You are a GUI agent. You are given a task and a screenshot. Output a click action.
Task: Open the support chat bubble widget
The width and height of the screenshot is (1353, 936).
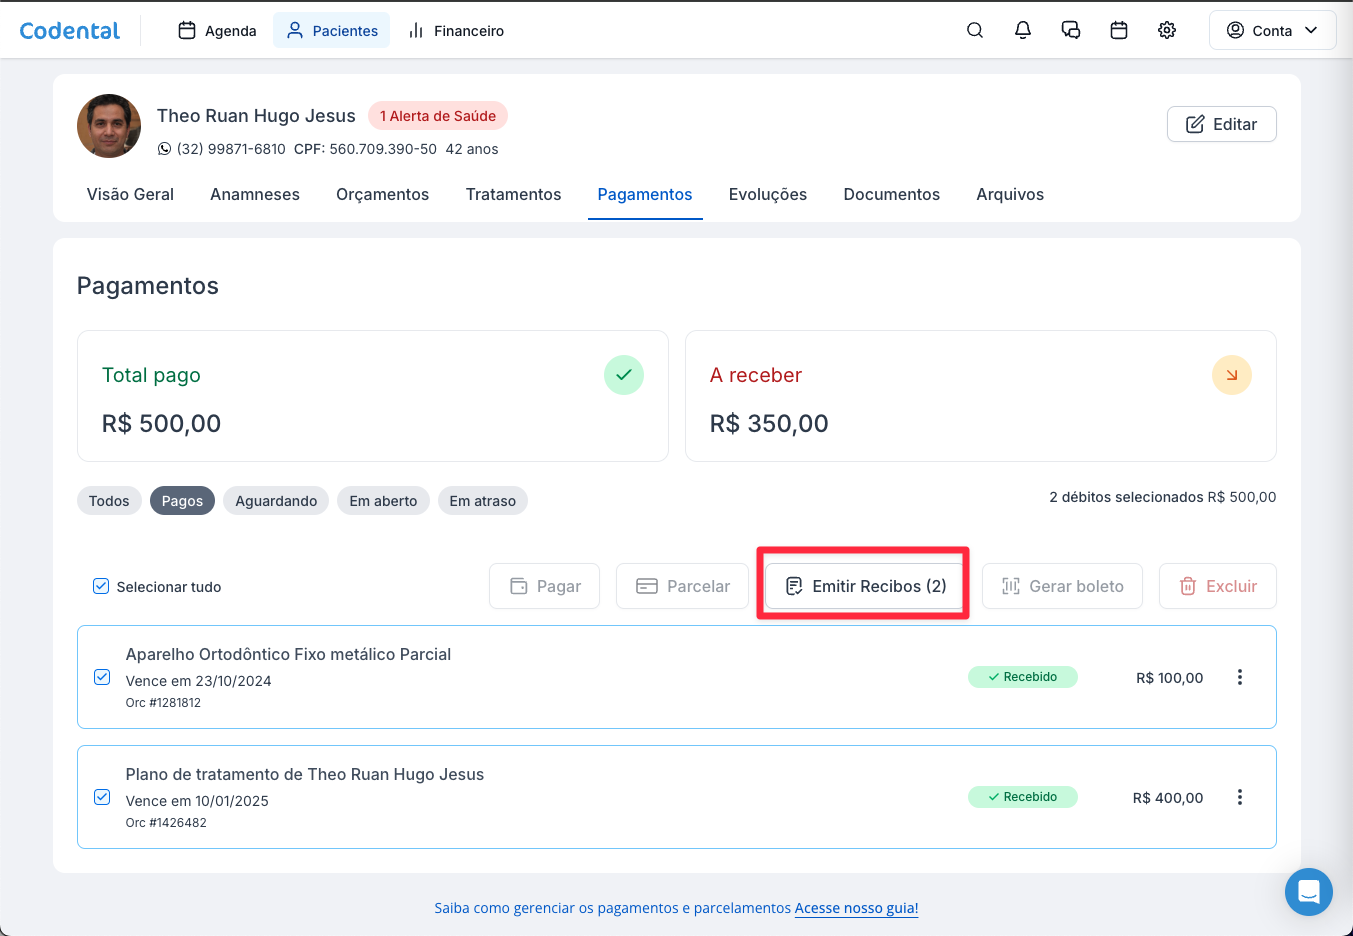pos(1308,891)
